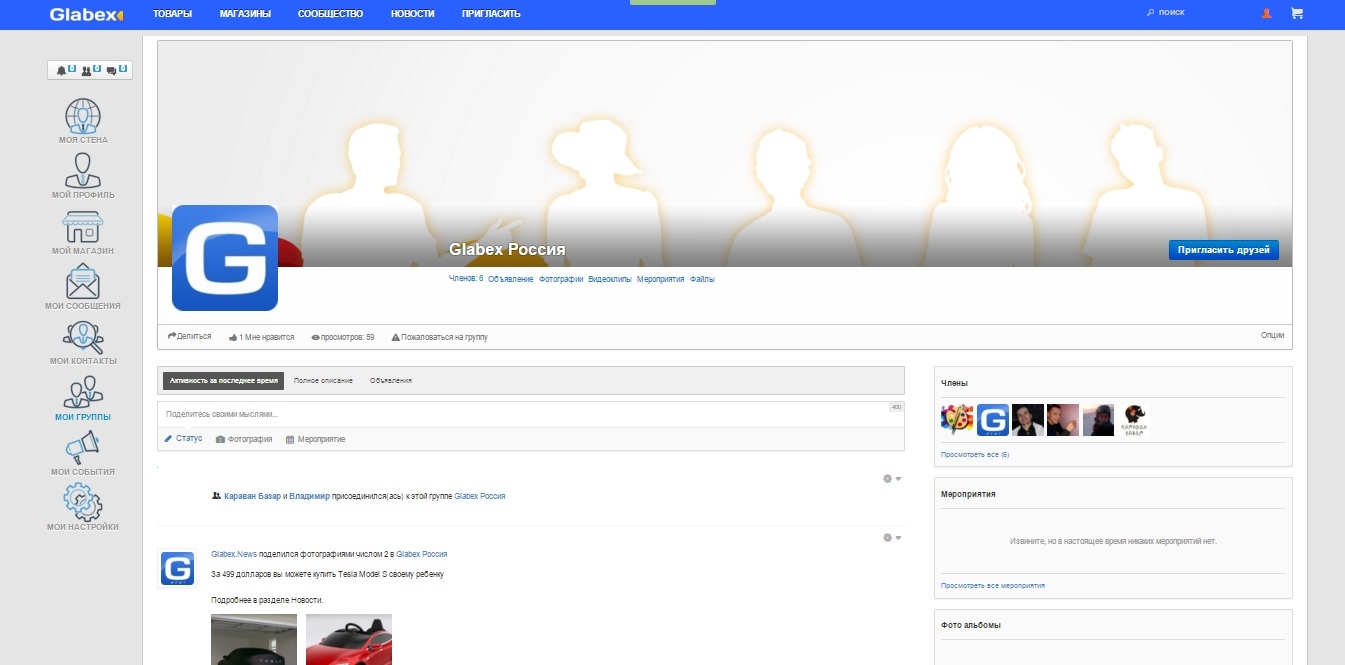Click the просмотров: 59 views counter
This screenshot has width=1345, height=665.
pos(343,337)
